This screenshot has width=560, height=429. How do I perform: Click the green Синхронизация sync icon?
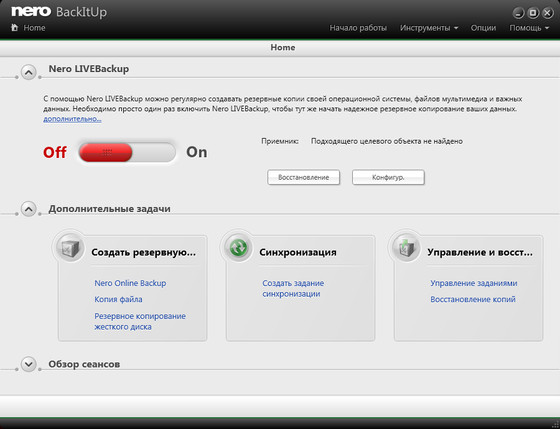[238, 248]
